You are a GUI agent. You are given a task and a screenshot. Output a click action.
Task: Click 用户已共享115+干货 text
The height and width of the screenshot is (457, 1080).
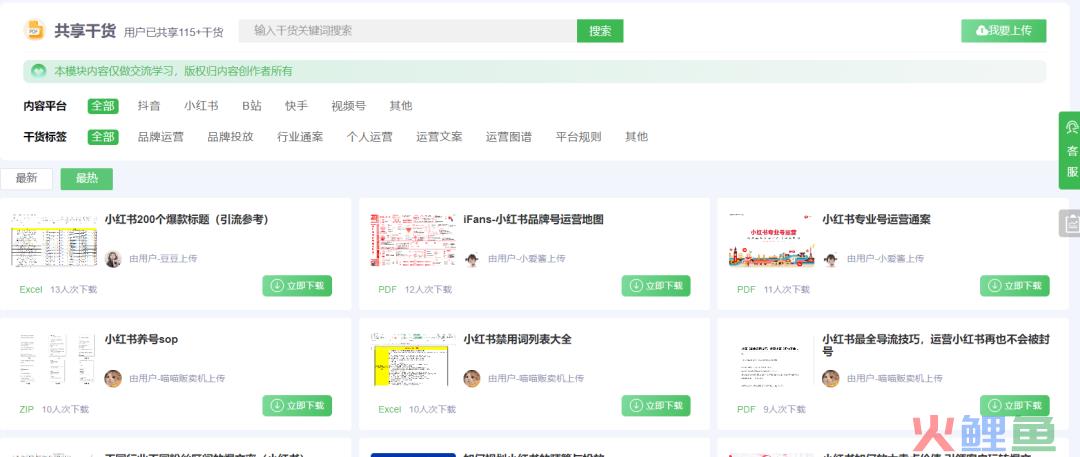pyautogui.click(x=174, y=32)
